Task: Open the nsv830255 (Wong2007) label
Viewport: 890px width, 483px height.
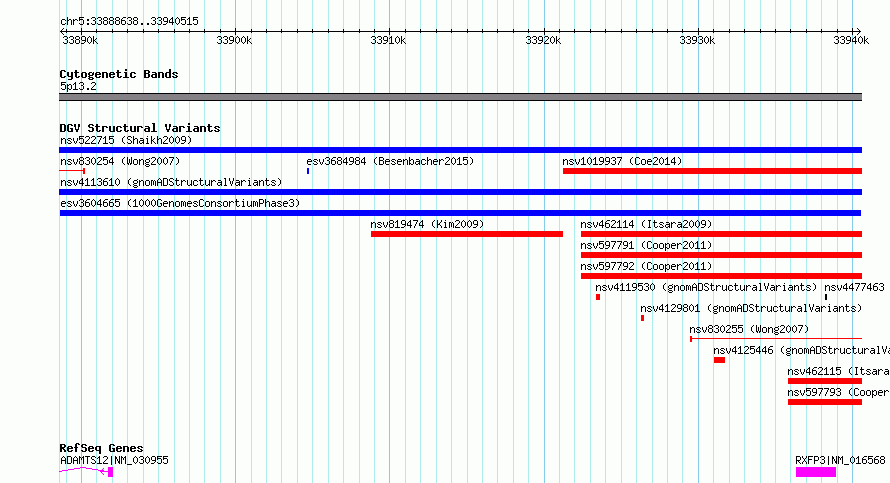Action: 749,329
